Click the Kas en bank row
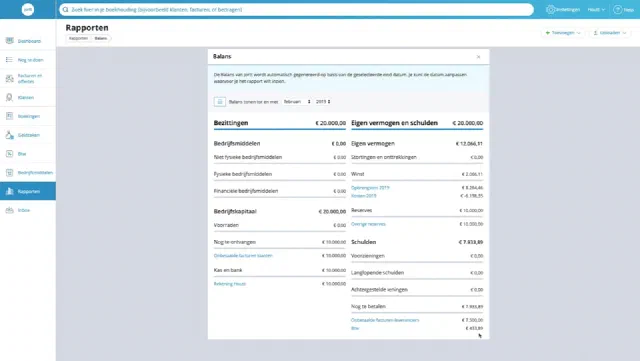Screen dimensions: 640x361 pos(280,270)
